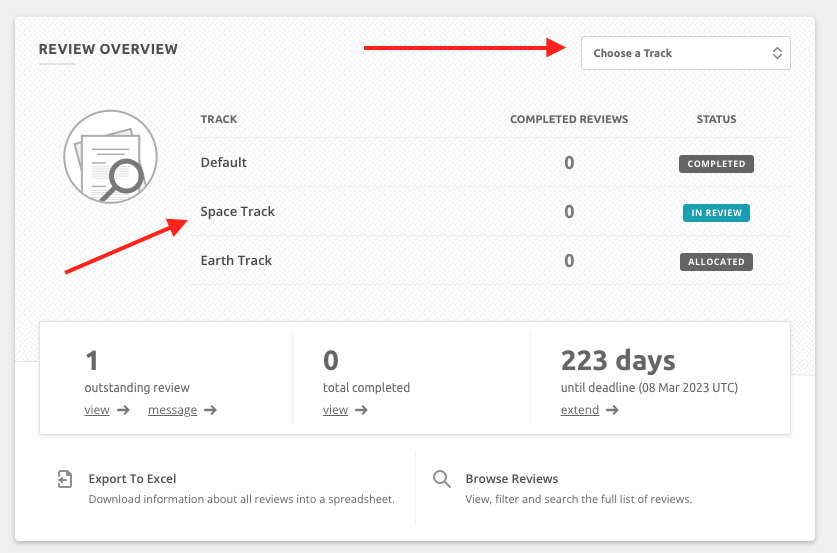Click the document magnifier review overview icon

(104, 158)
